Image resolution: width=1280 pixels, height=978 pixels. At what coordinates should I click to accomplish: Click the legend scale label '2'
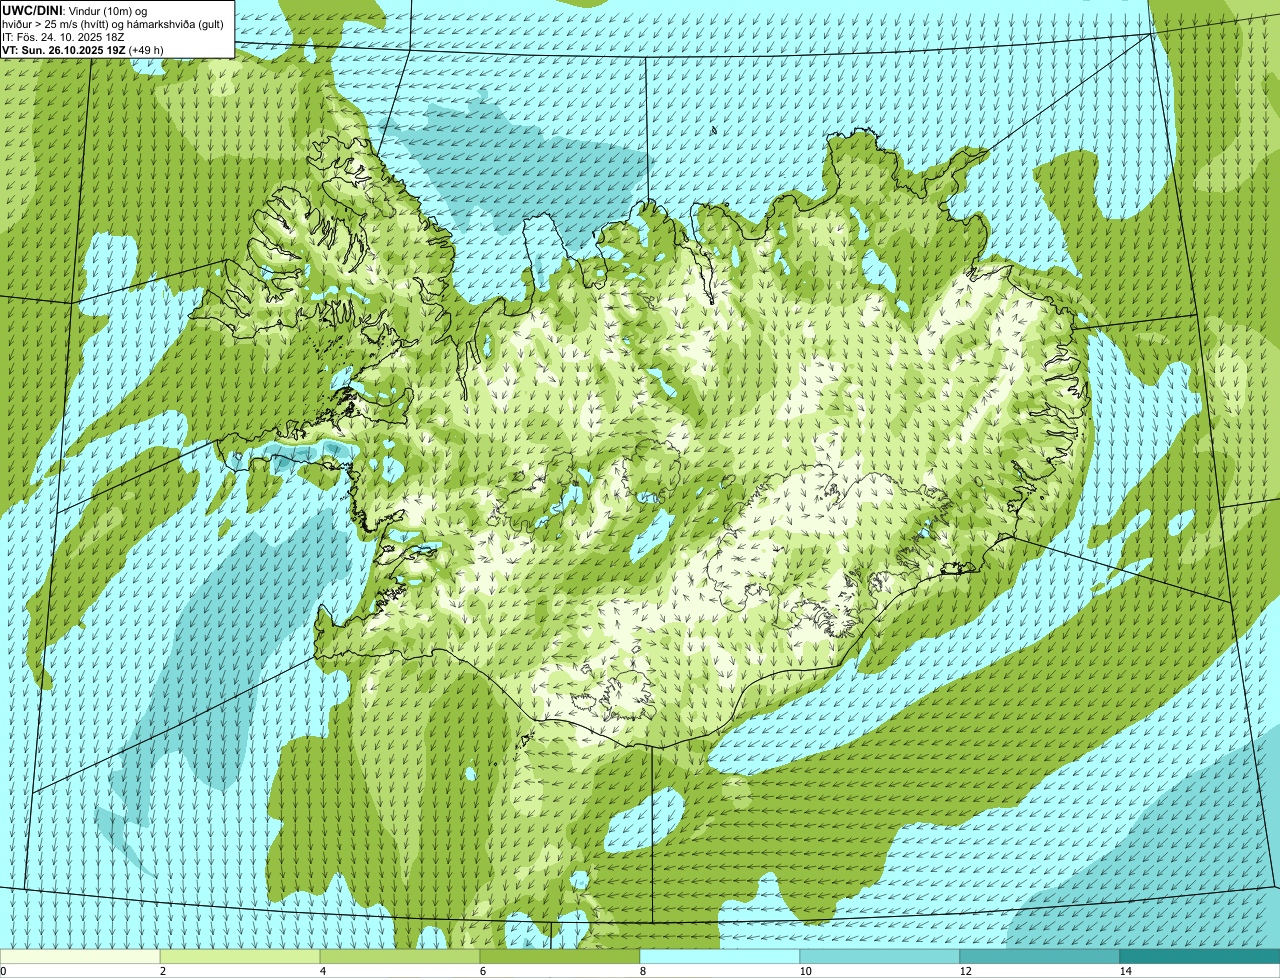coord(162,971)
